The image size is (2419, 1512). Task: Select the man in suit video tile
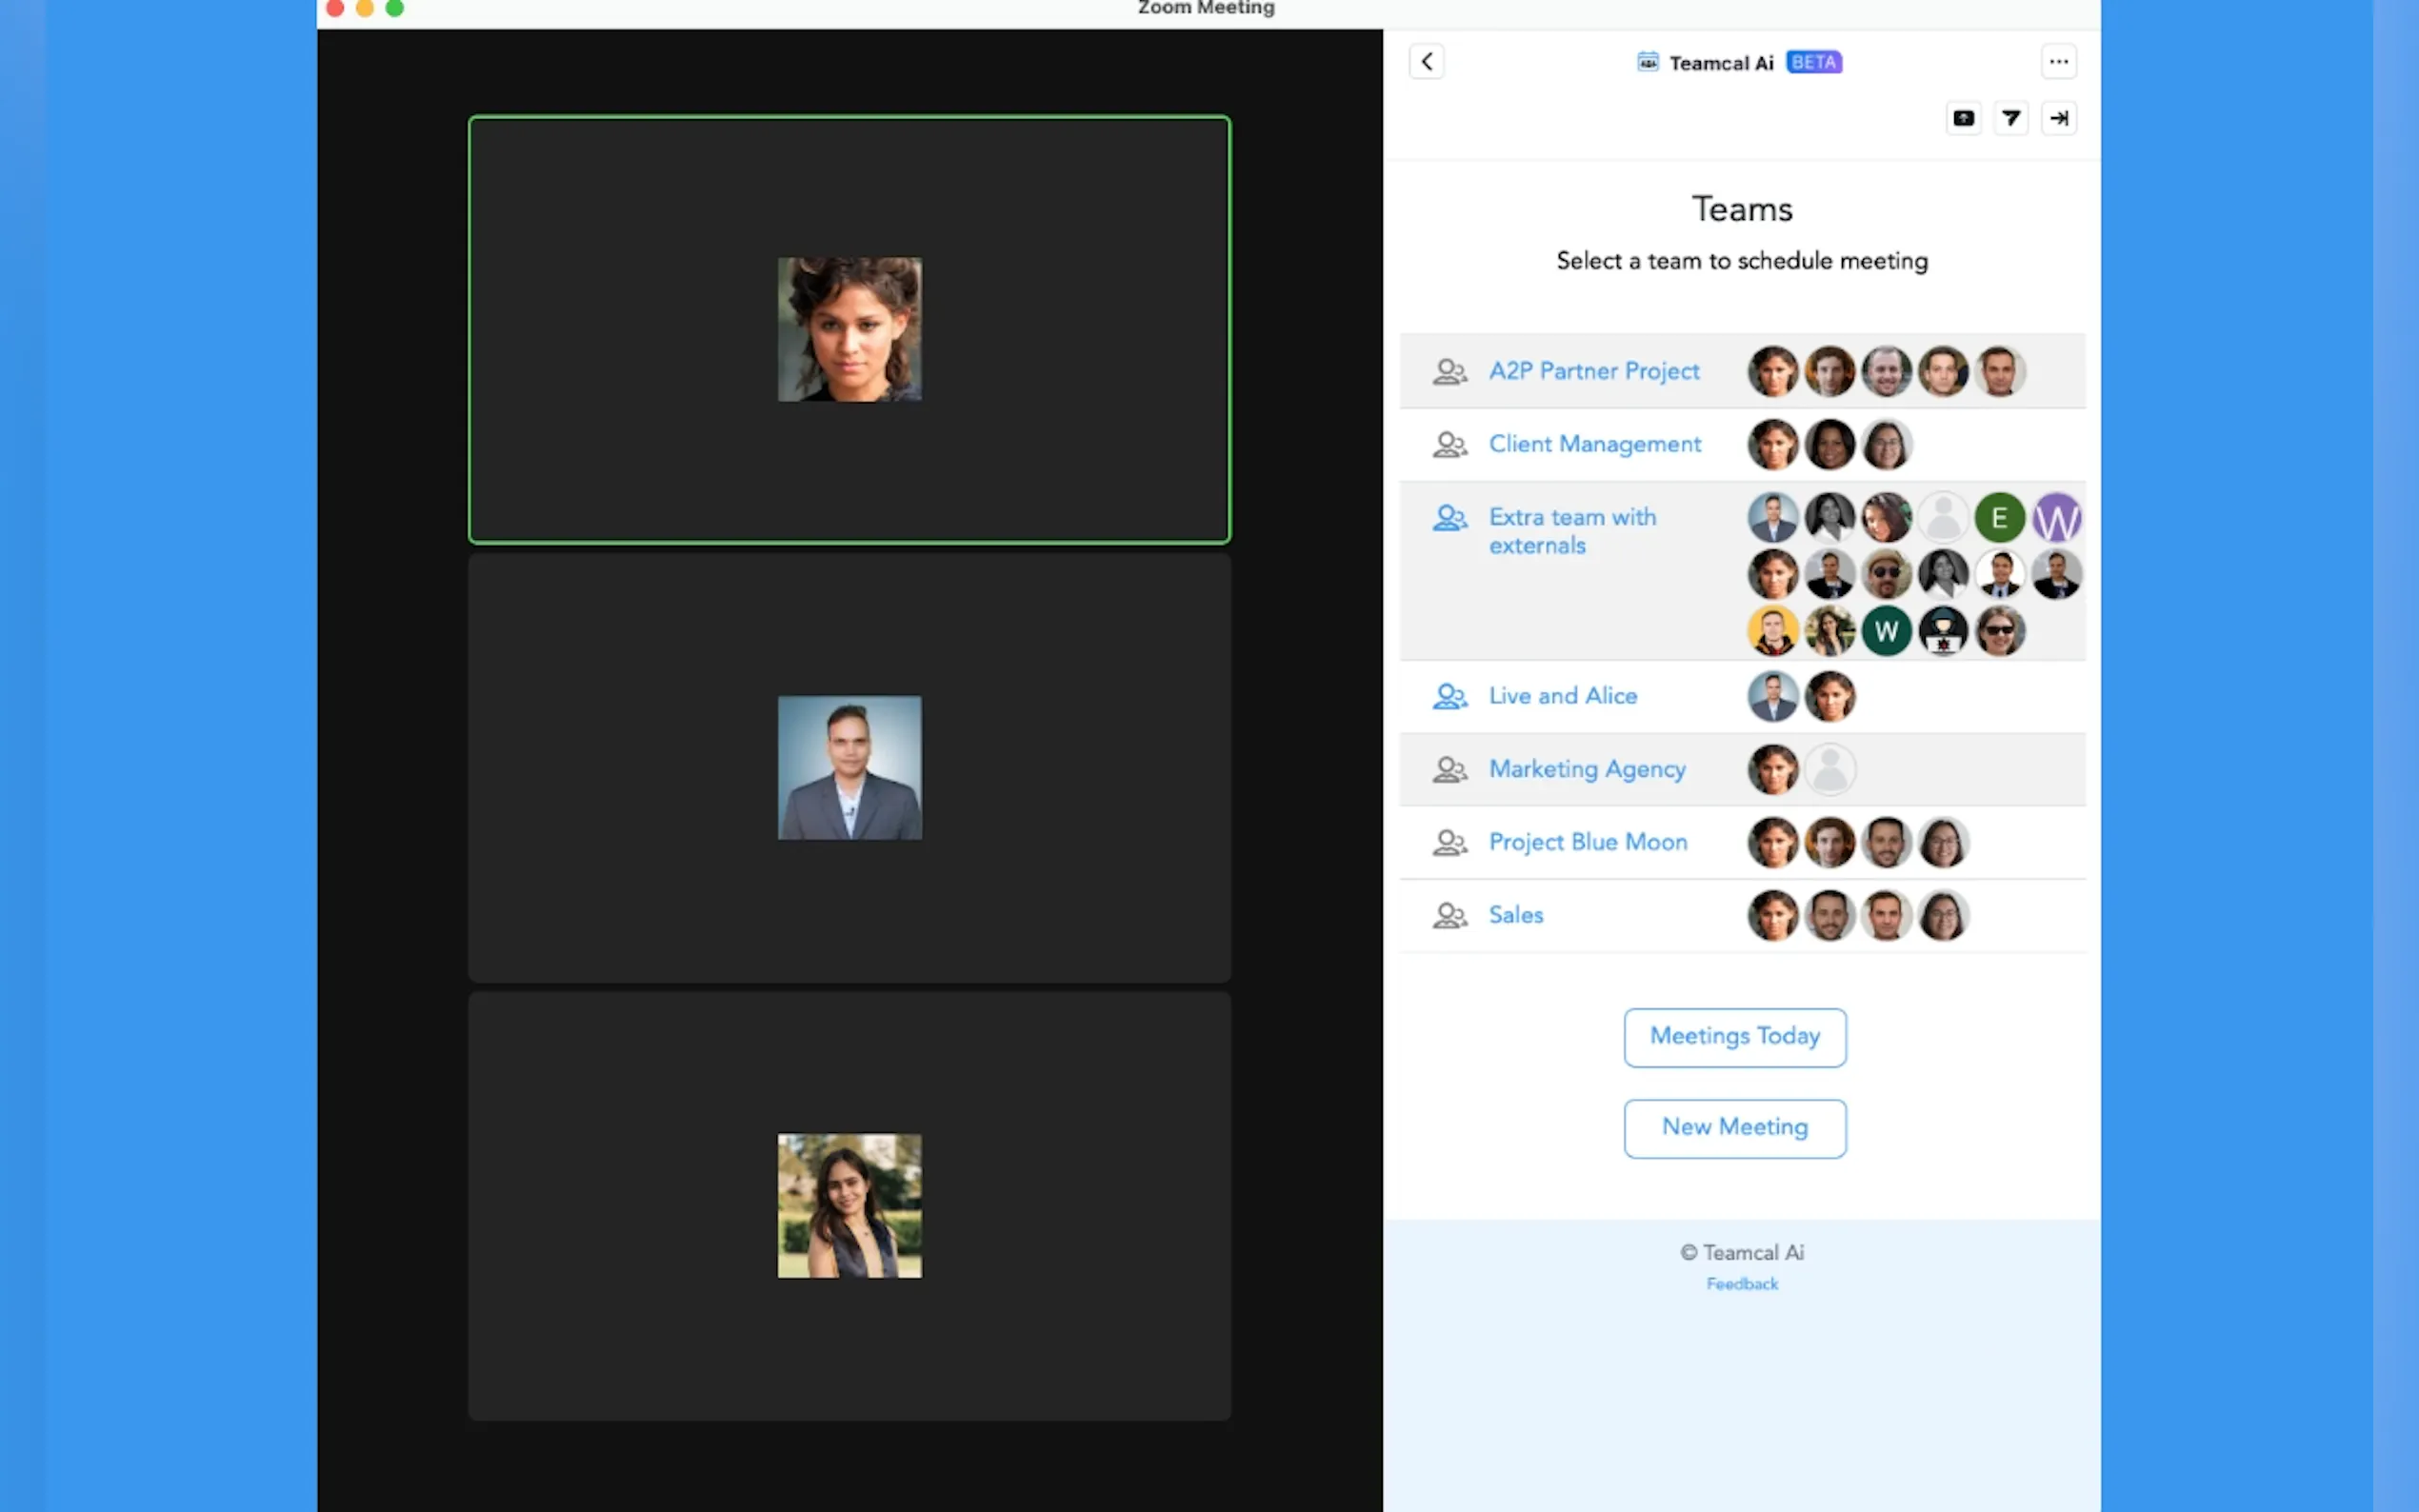click(x=849, y=768)
